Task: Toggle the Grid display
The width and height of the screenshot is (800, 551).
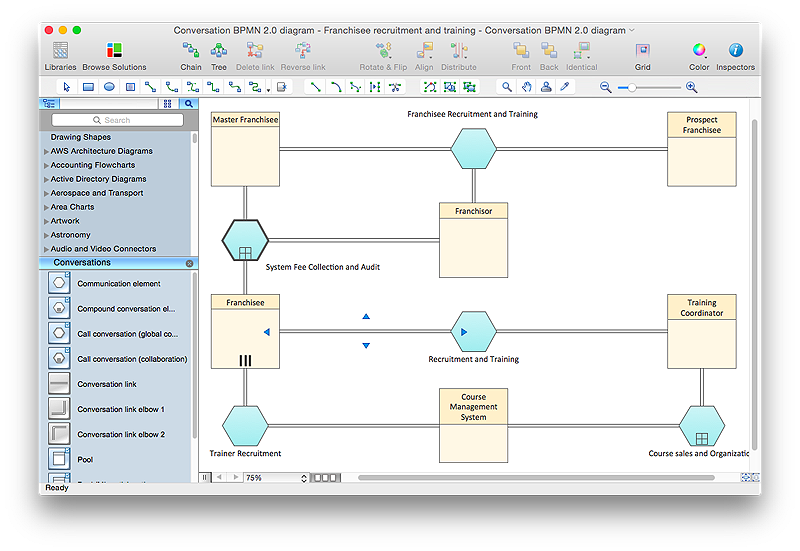Action: click(x=642, y=56)
